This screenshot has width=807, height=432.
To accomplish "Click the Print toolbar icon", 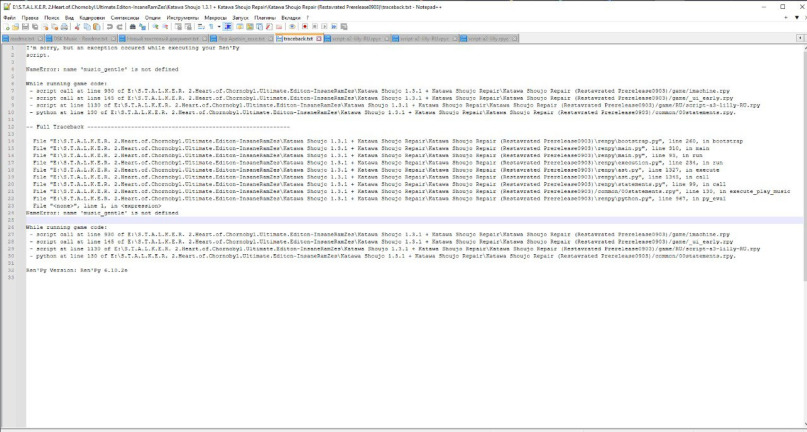I will (x=66, y=27).
